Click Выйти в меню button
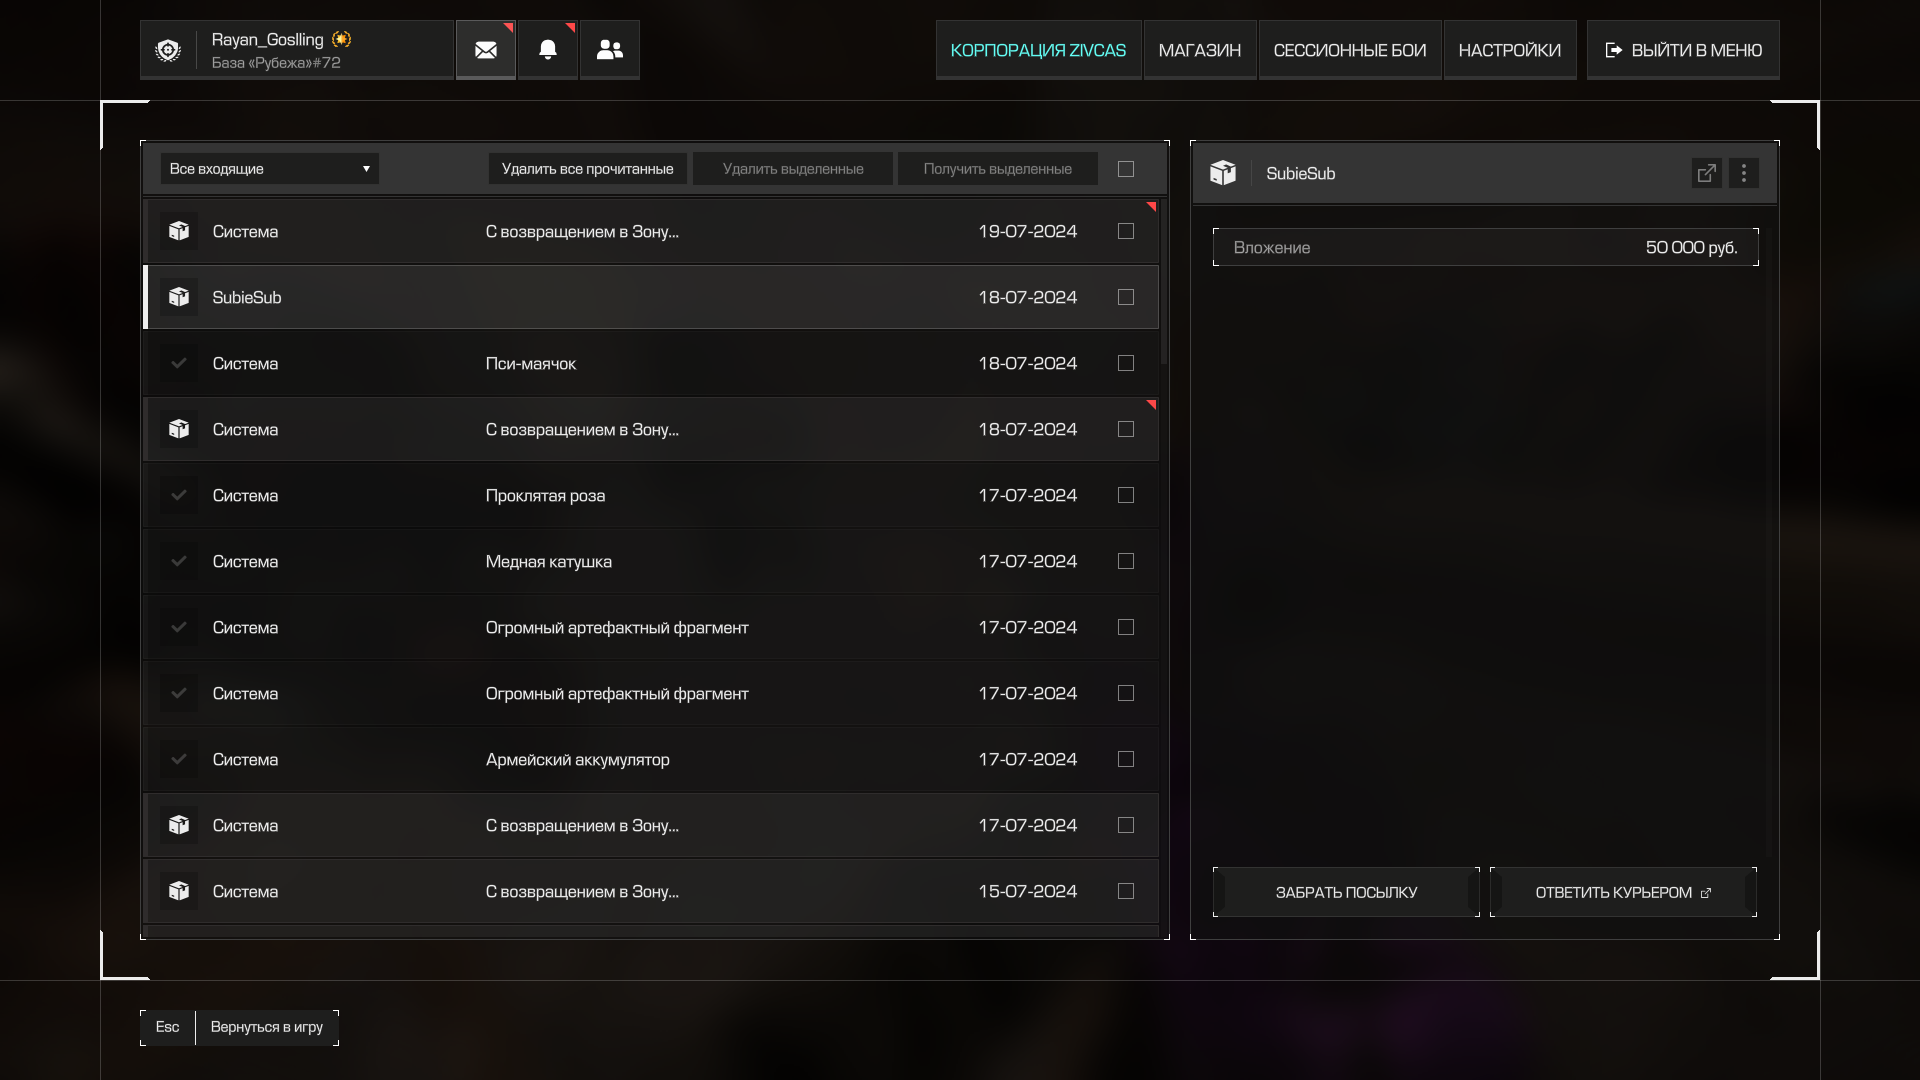Image resolution: width=1920 pixels, height=1080 pixels. tap(1683, 50)
